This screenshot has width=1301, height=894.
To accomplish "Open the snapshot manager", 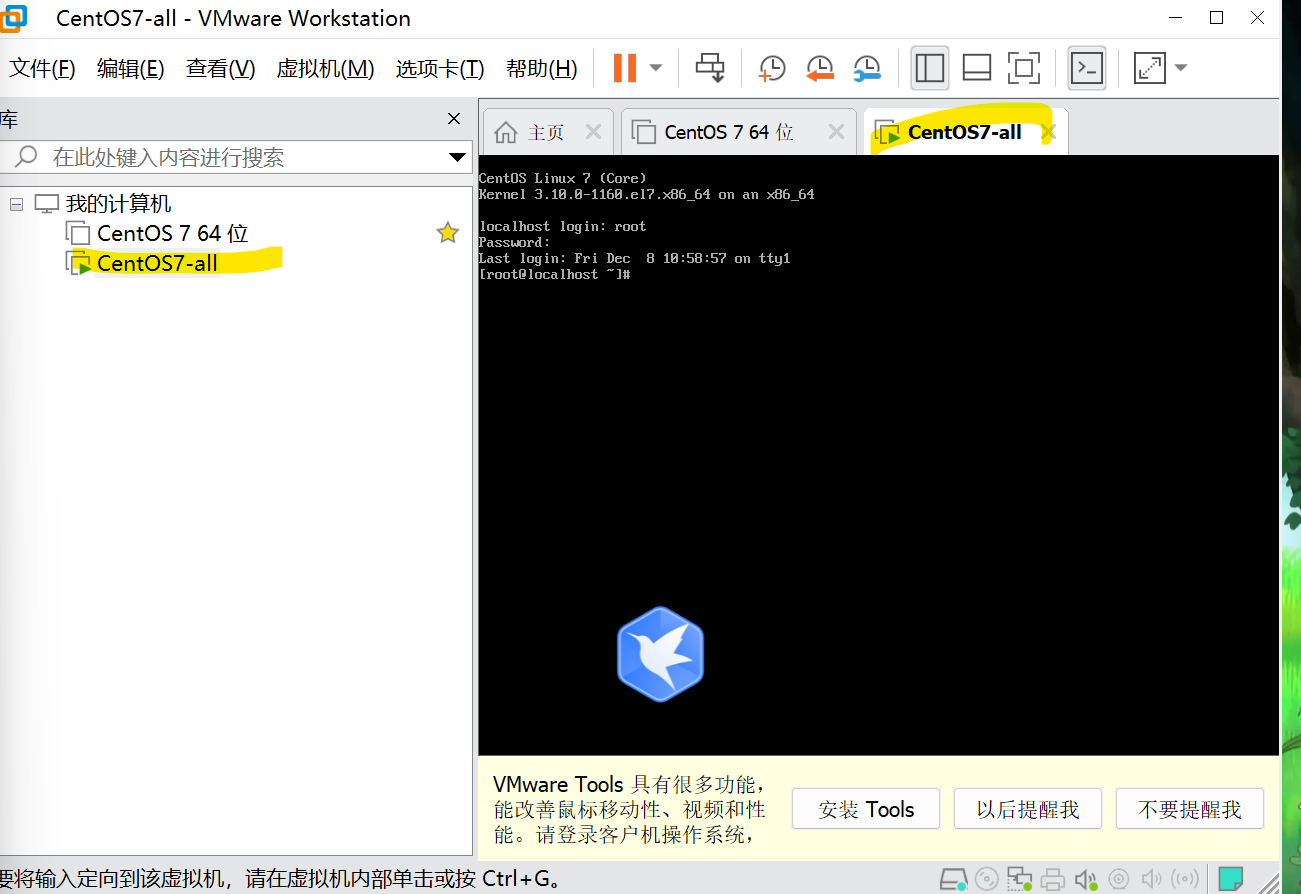I will (x=867, y=68).
